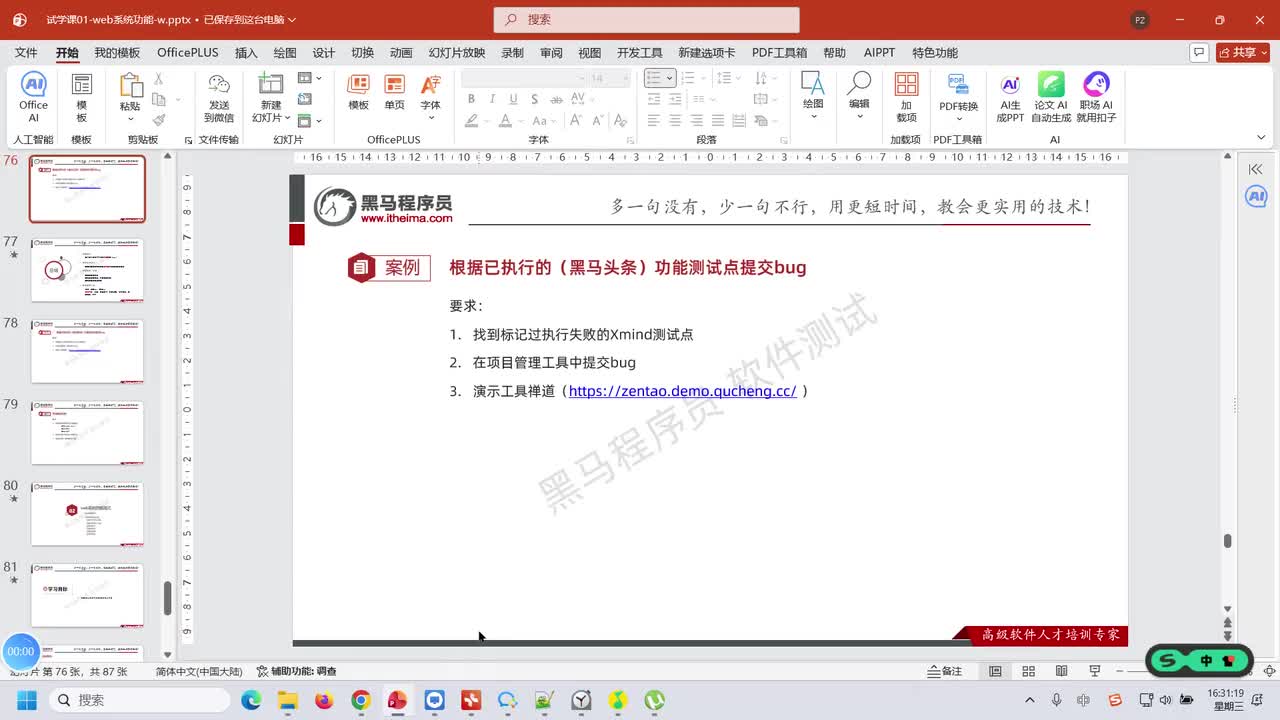
Task: Click the AI icon in right sidebar
Action: [1256, 197]
